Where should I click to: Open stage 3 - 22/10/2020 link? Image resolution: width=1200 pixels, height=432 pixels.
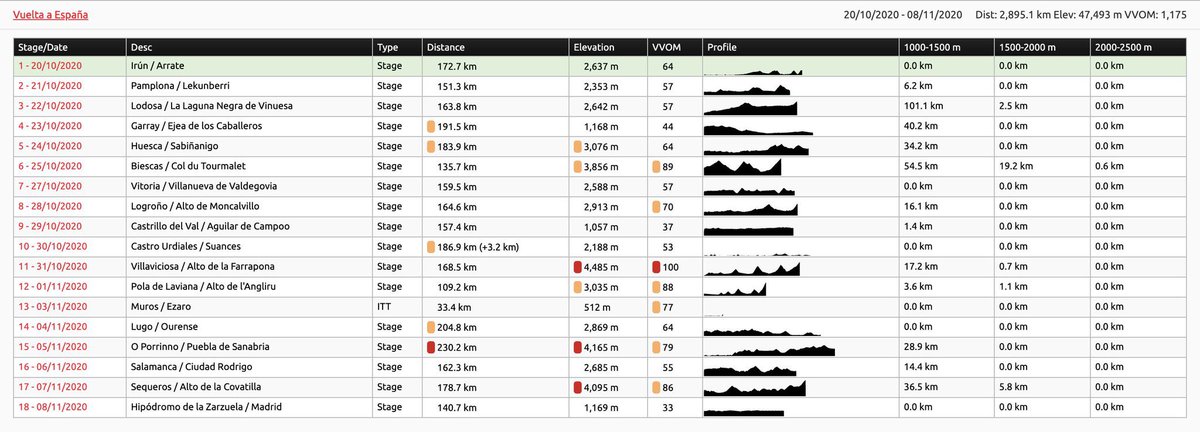point(50,106)
